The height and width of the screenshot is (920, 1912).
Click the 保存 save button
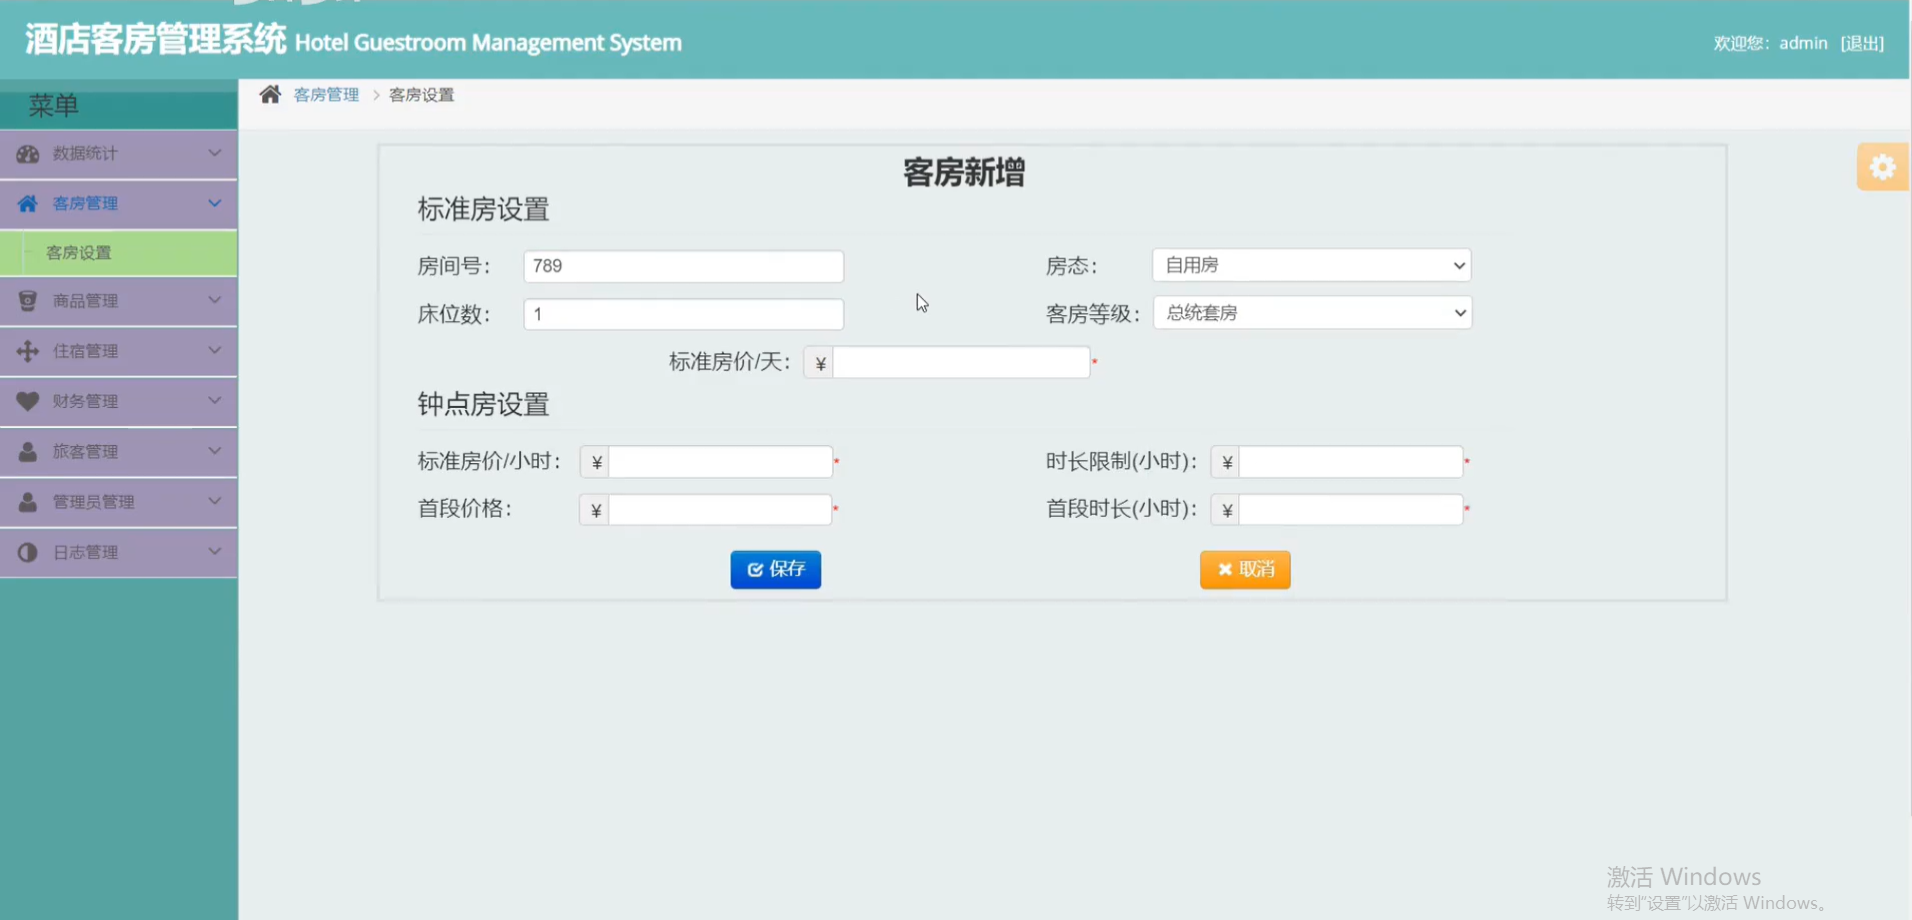tap(776, 570)
